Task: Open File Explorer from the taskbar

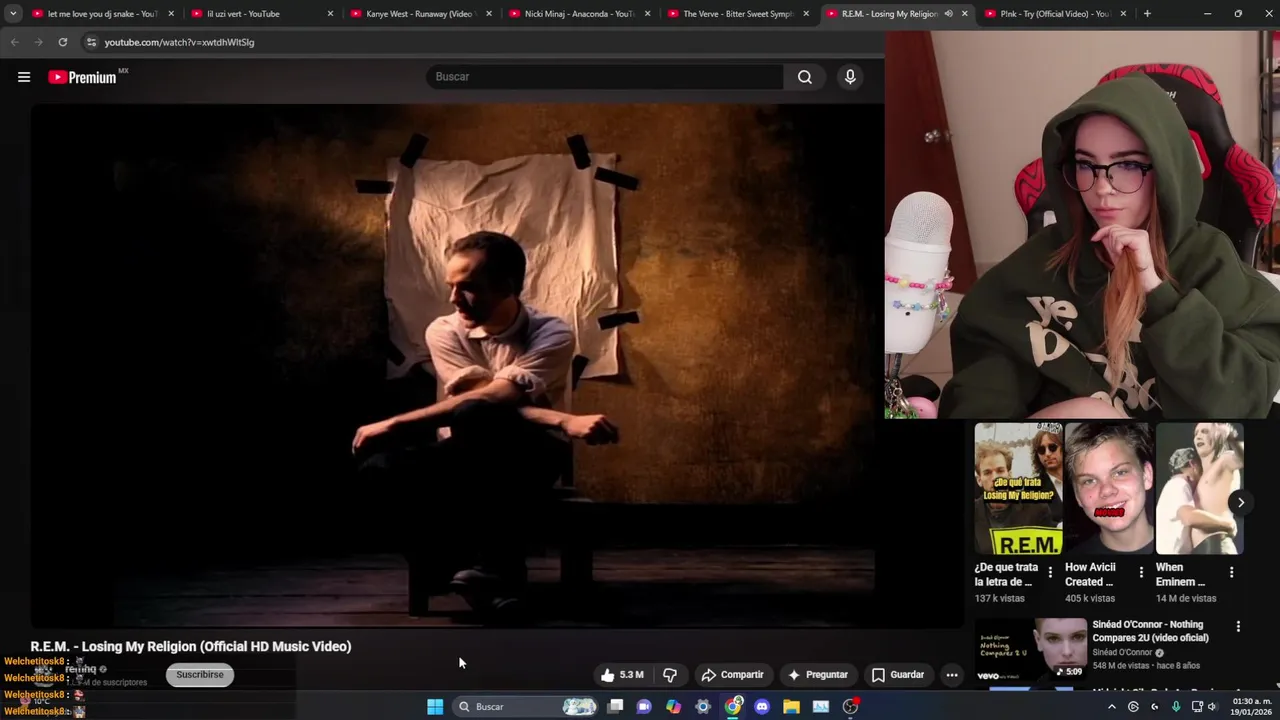Action: 791,707
